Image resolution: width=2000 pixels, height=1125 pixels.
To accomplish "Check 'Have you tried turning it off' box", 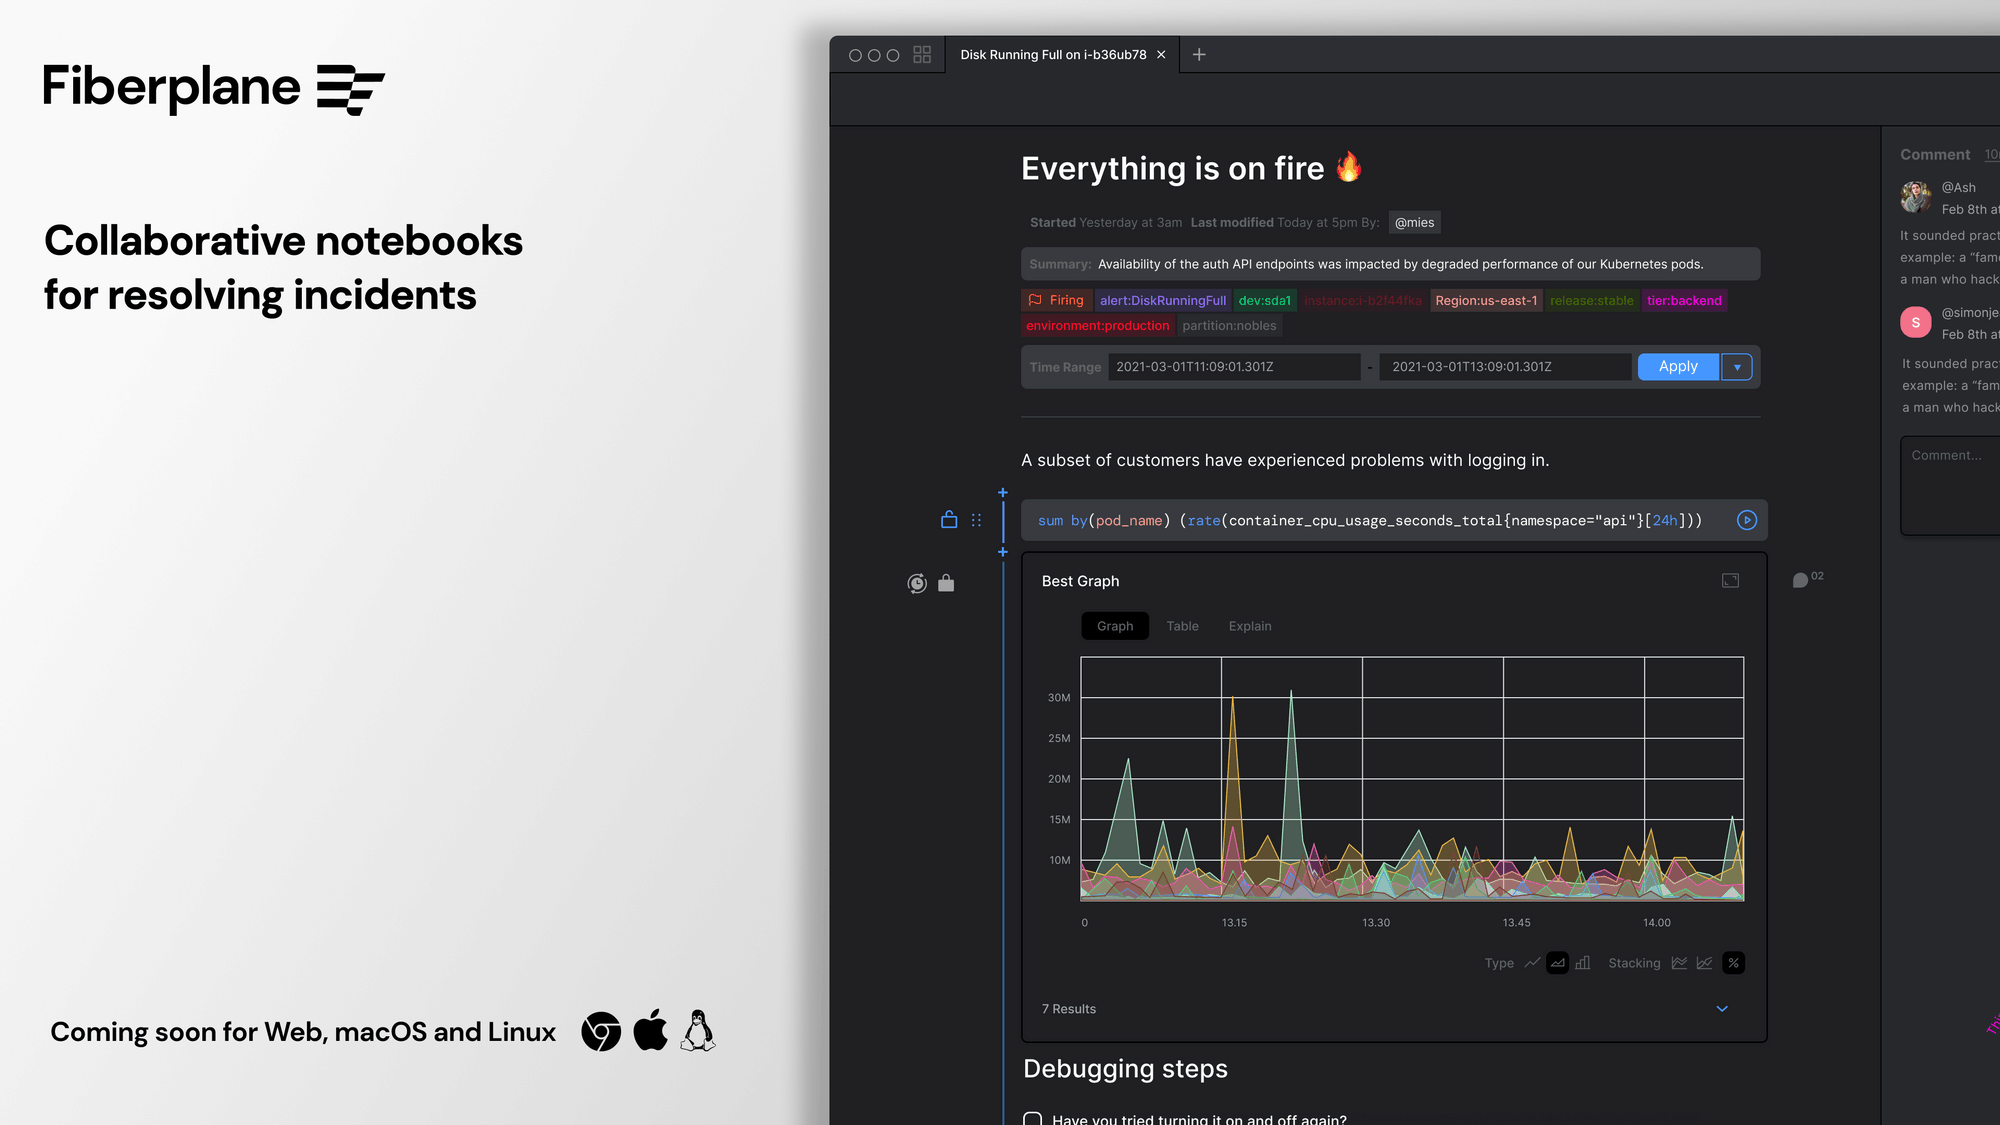I will coord(1033,1119).
